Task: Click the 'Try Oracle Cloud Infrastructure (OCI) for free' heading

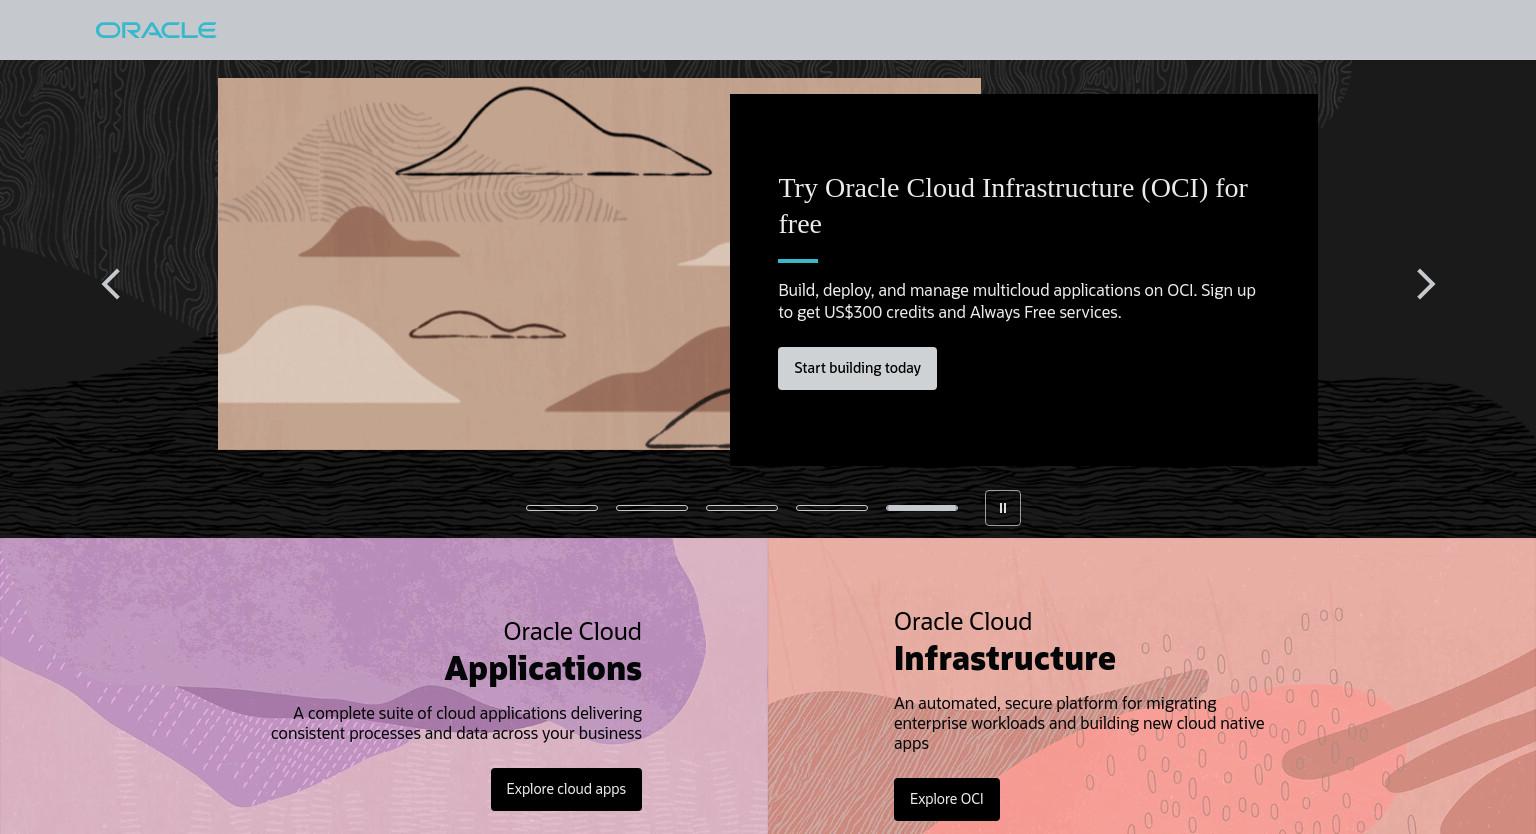Action: (1013, 205)
